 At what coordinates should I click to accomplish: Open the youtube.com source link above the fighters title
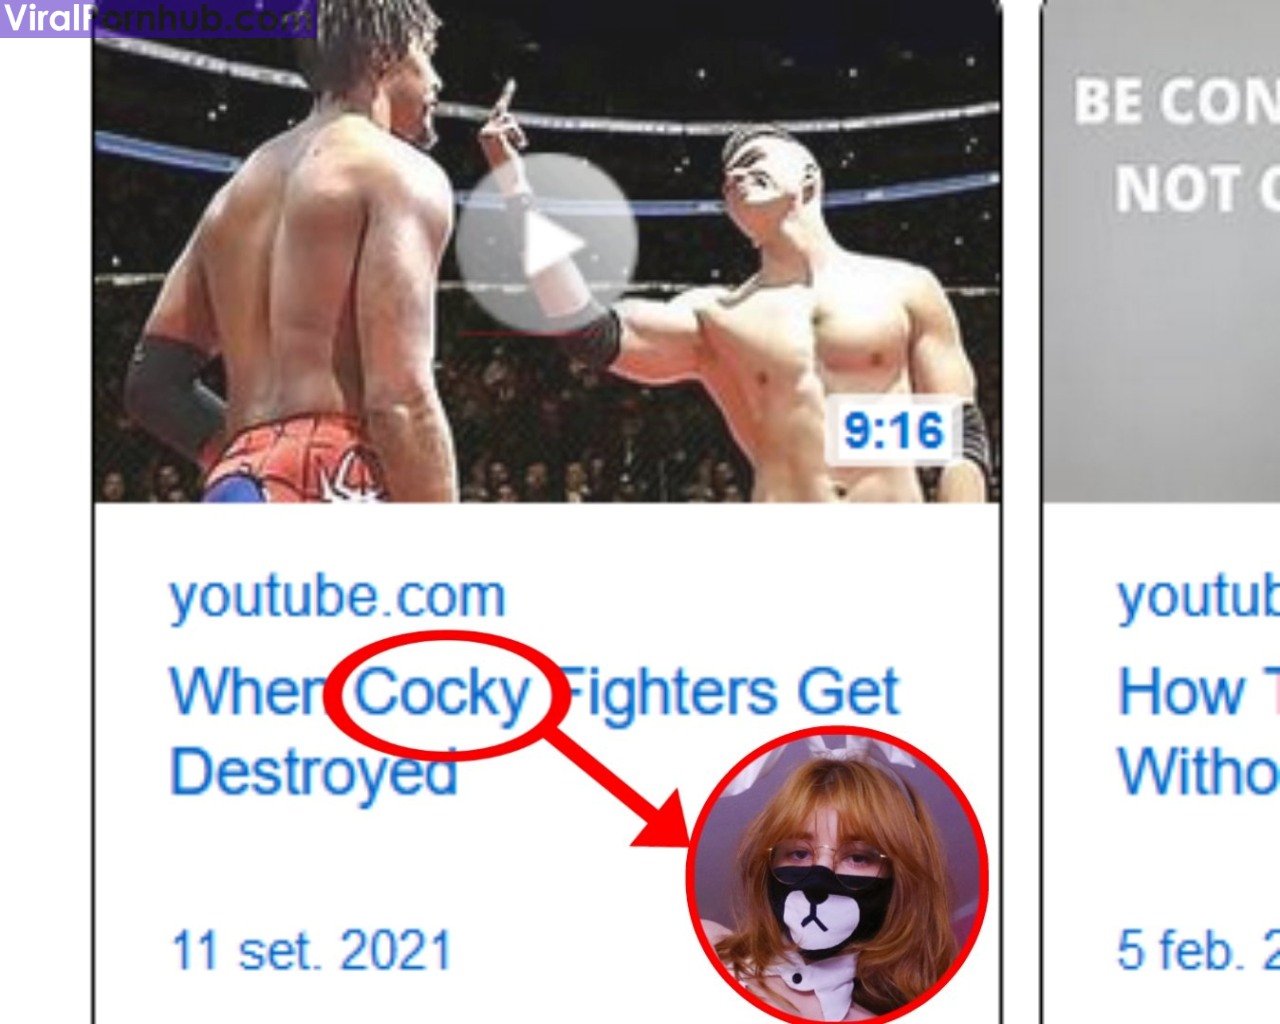click(x=337, y=597)
